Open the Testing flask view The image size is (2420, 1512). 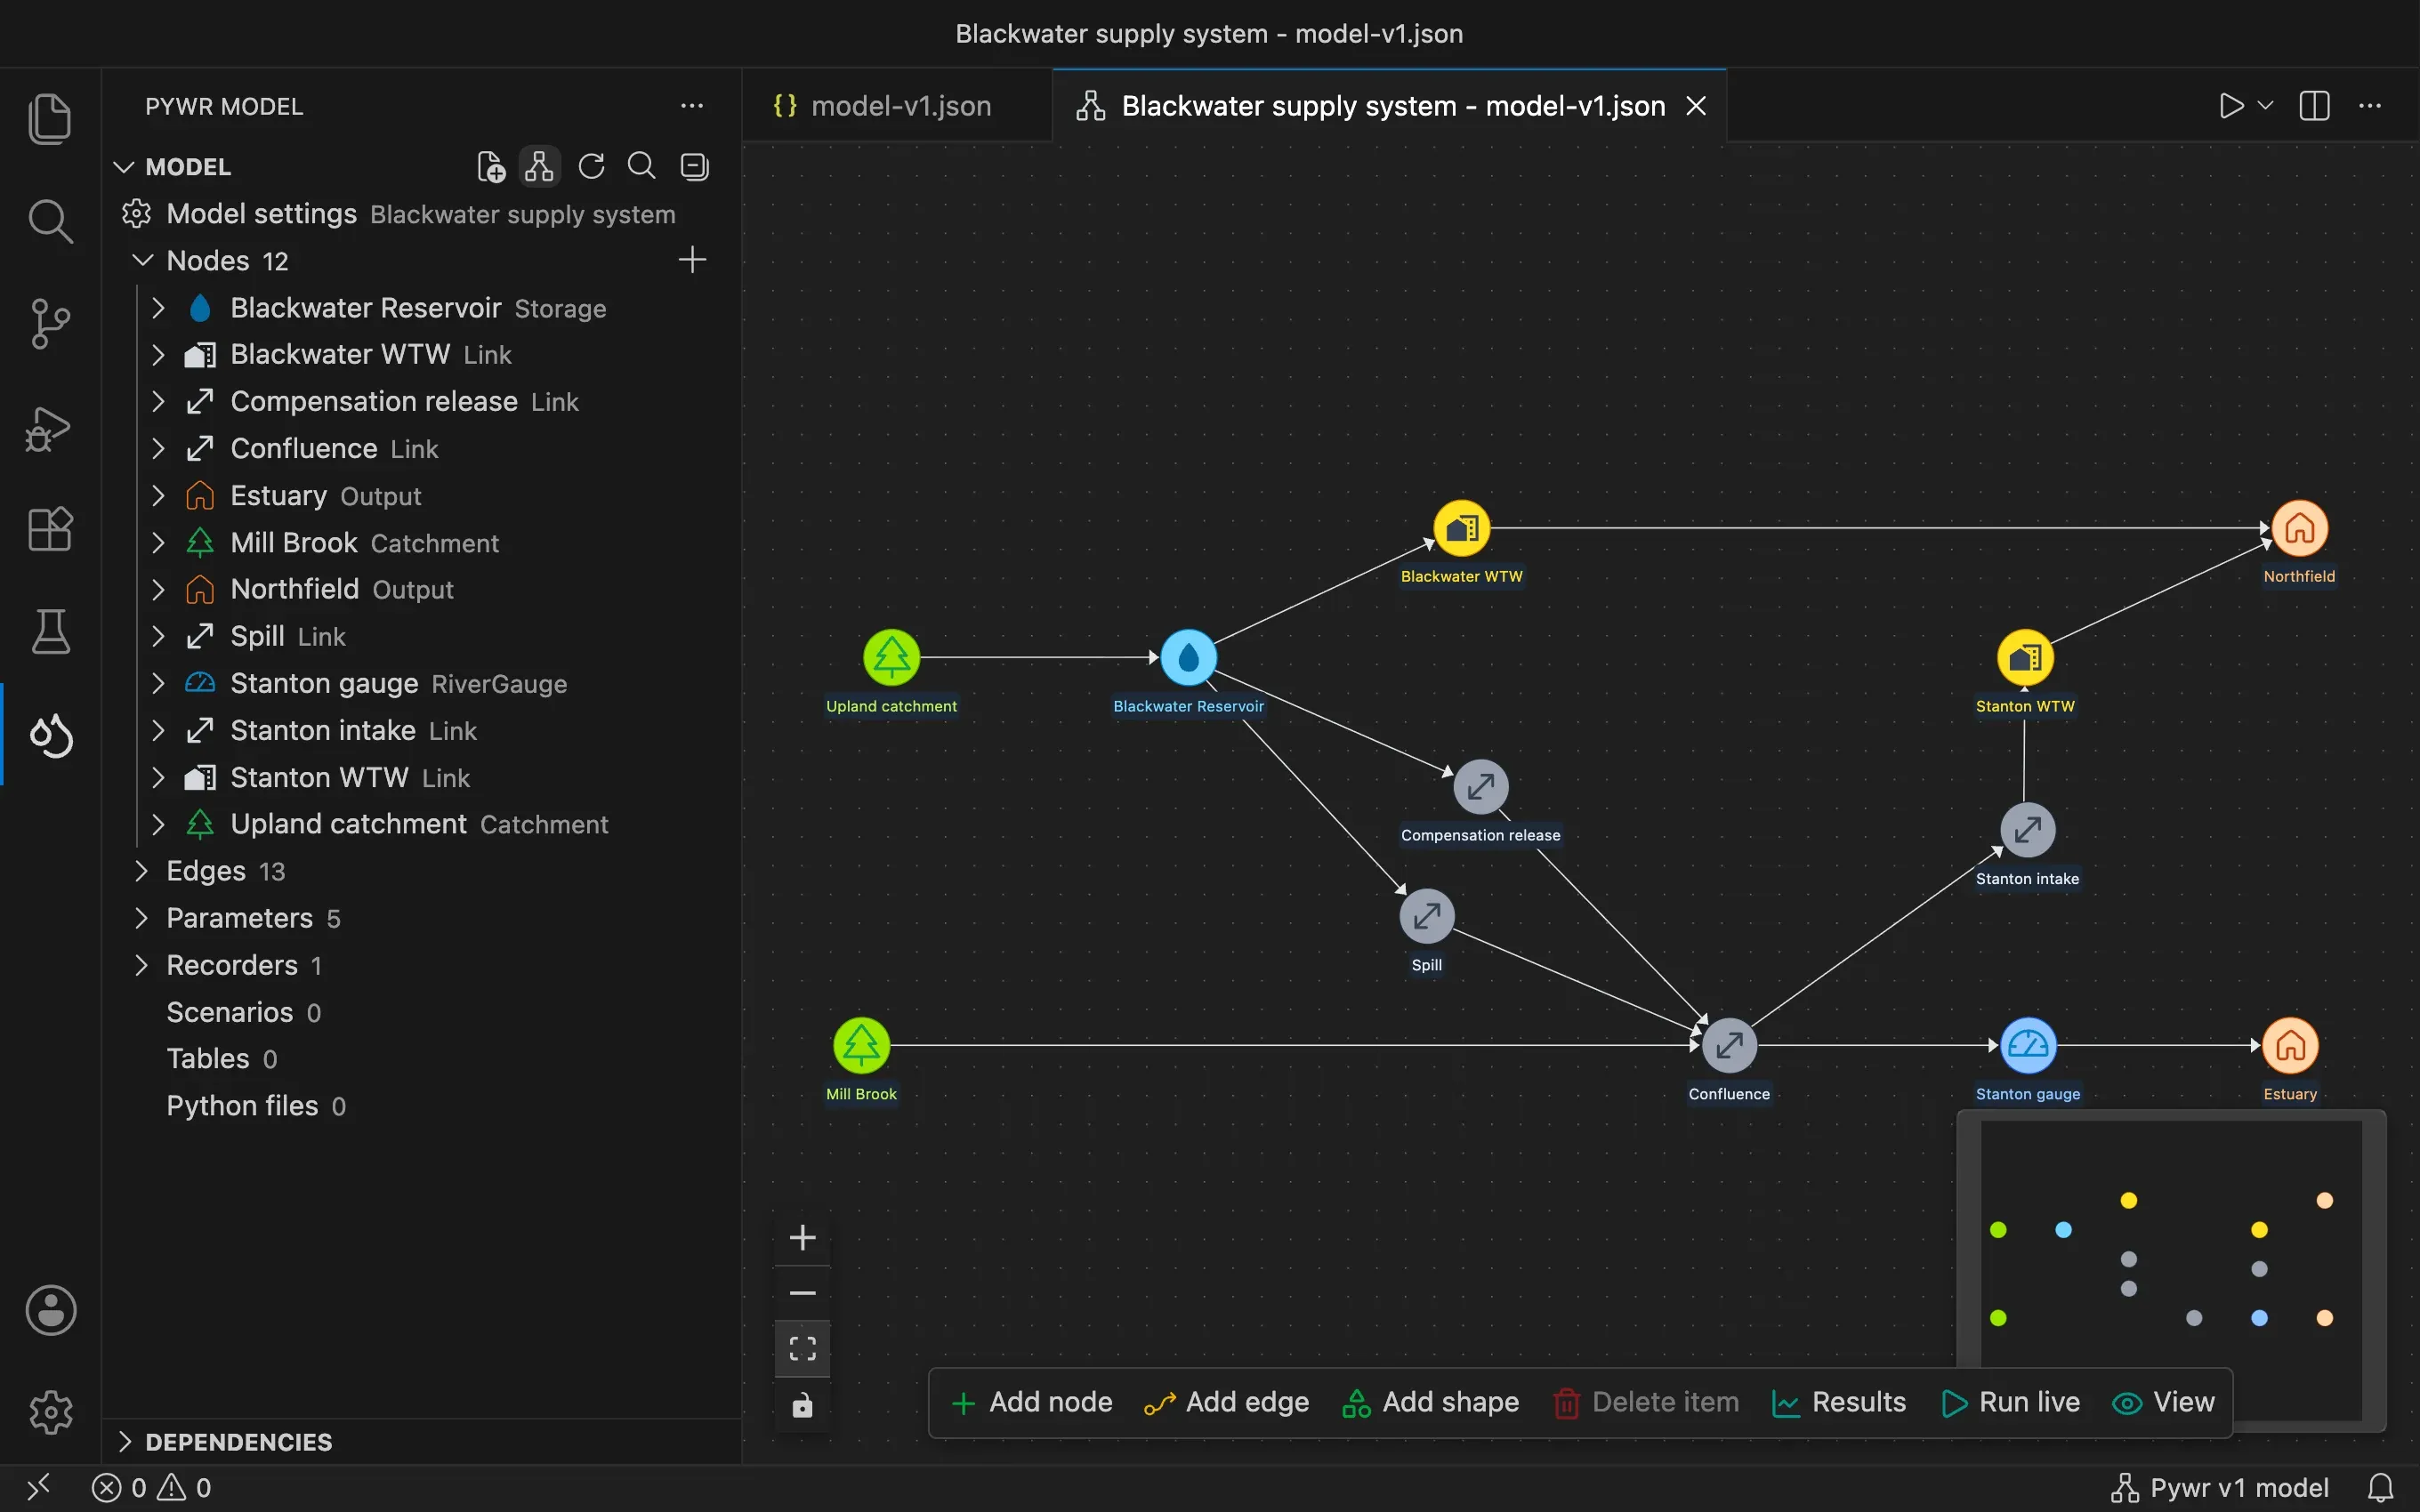(50, 632)
